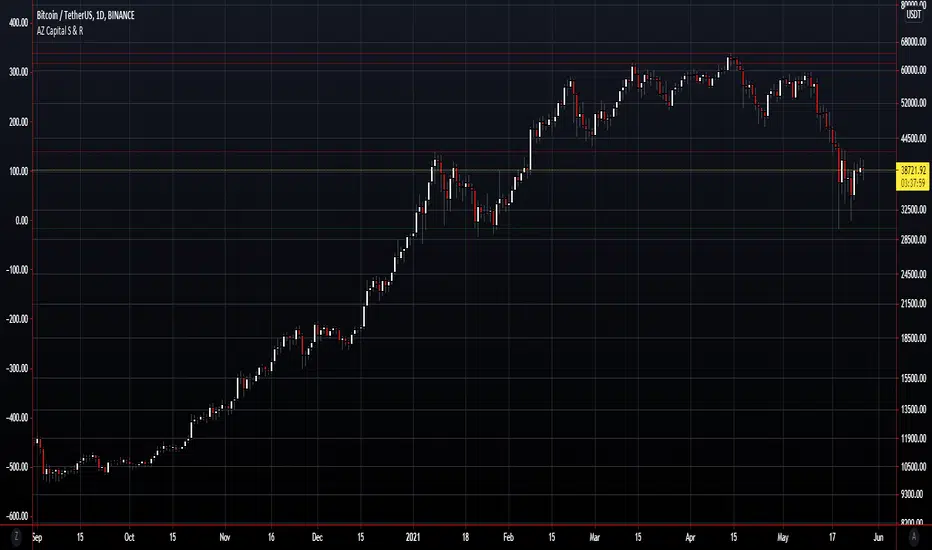Click the 52000.00 price axis label
The height and width of the screenshot is (550, 932).
tap(913, 103)
